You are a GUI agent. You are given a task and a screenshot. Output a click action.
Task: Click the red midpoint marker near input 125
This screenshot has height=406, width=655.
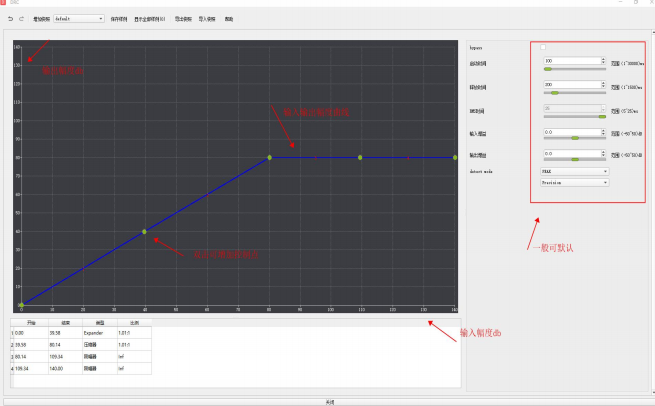408,158
